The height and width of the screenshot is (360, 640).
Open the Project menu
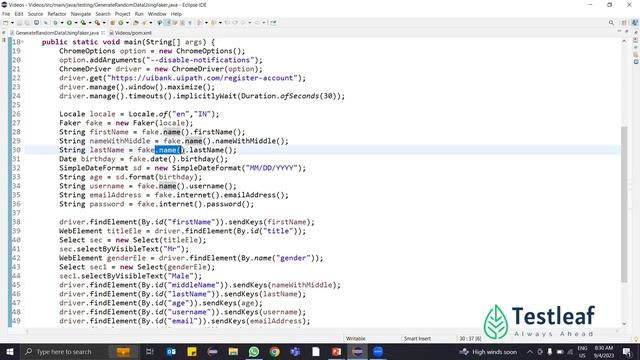pos(122,14)
